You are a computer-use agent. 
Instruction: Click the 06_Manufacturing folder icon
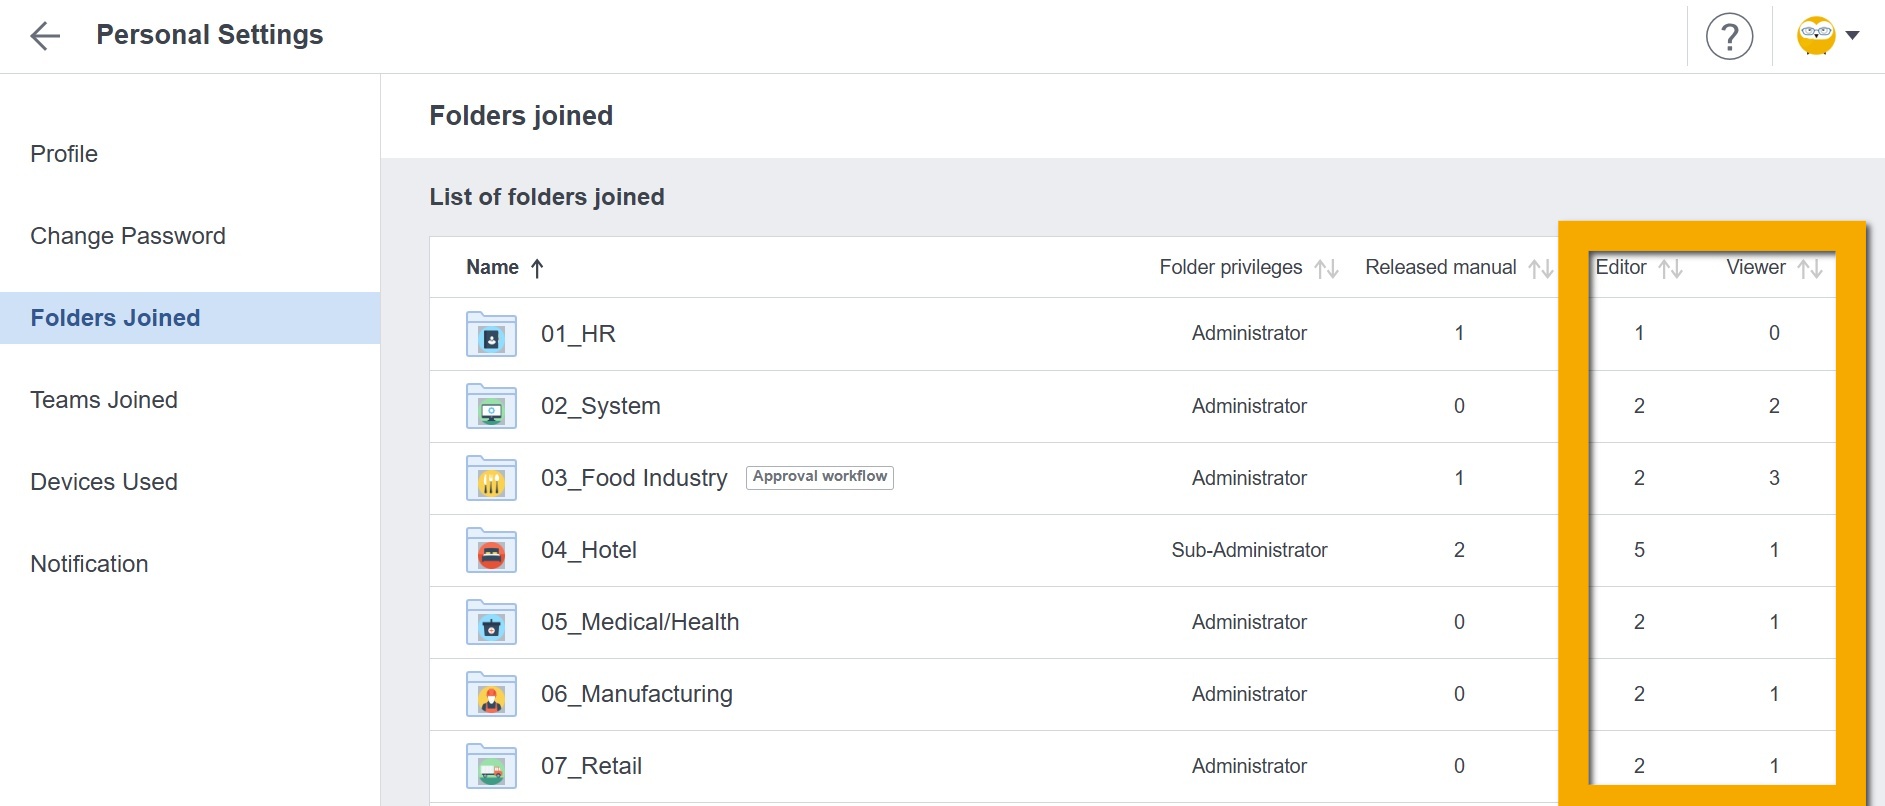click(491, 694)
